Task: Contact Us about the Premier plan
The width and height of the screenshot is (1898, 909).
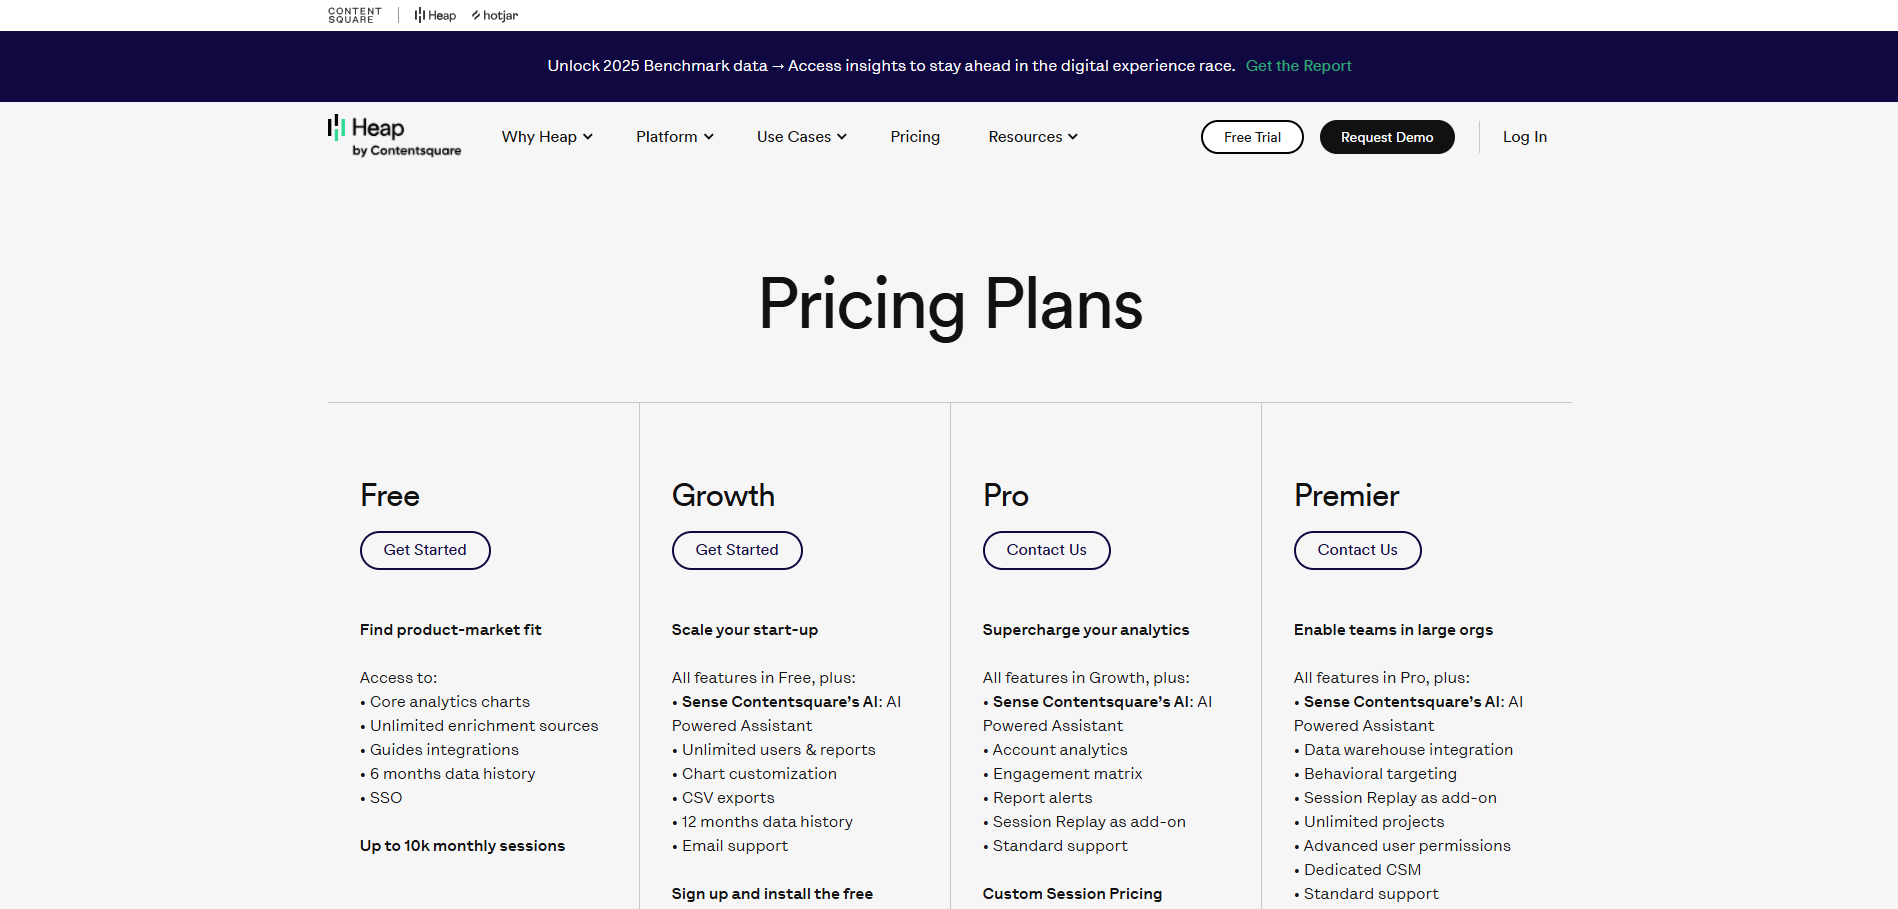Action: (x=1357, y=549)
